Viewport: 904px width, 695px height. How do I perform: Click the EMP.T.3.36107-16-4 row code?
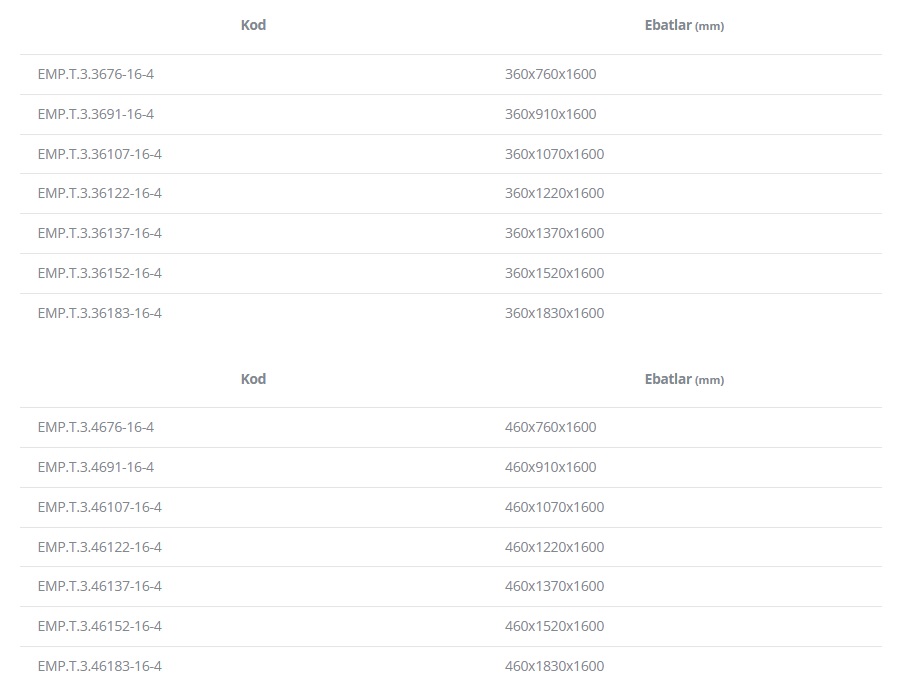(x=99, y=154)
